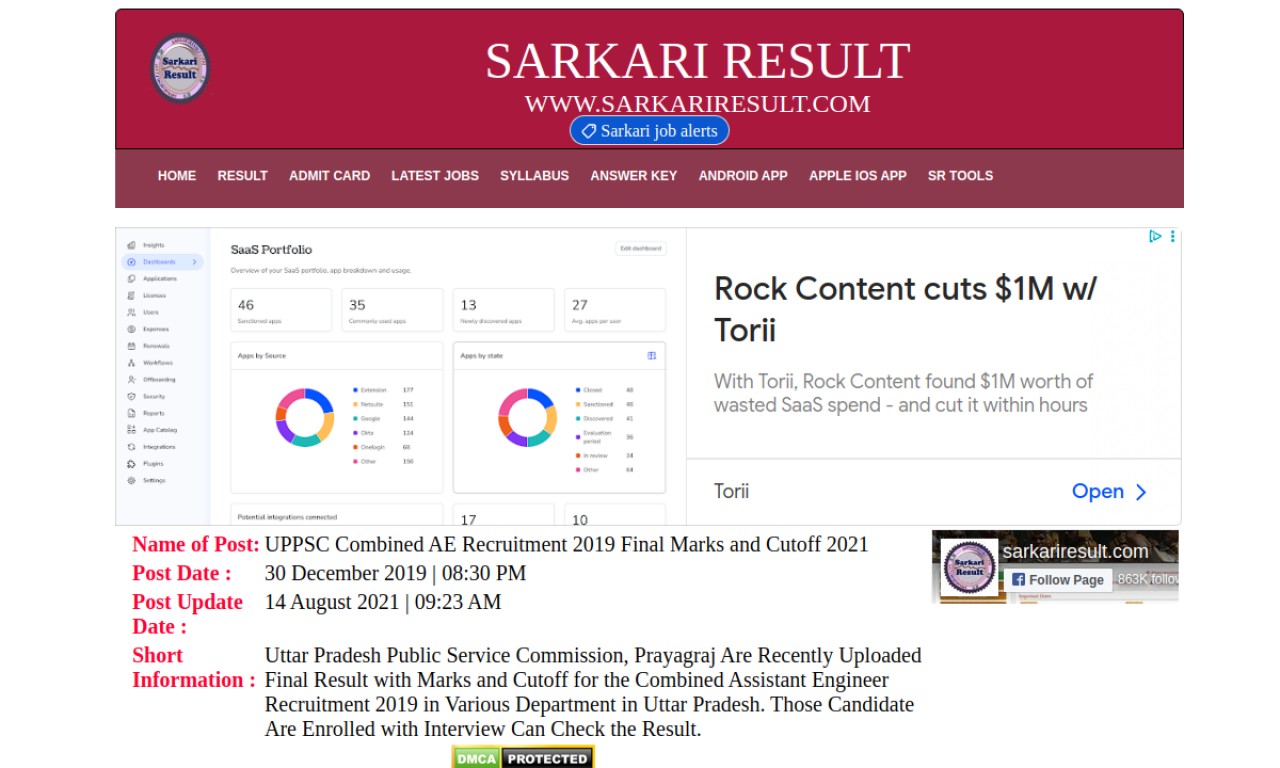
Task: Click the Sarkari Result logo in the Facebook widget
Action: pyautogui.click(x=969, y=567)
